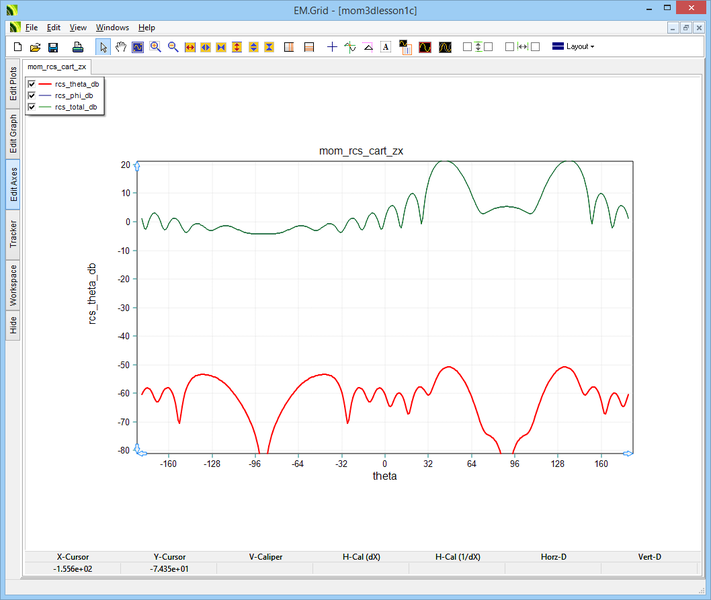The width and height of the screenshot is (711, 600).
Task: Click the zoom in magnifier icon
Action: [155, 47]
